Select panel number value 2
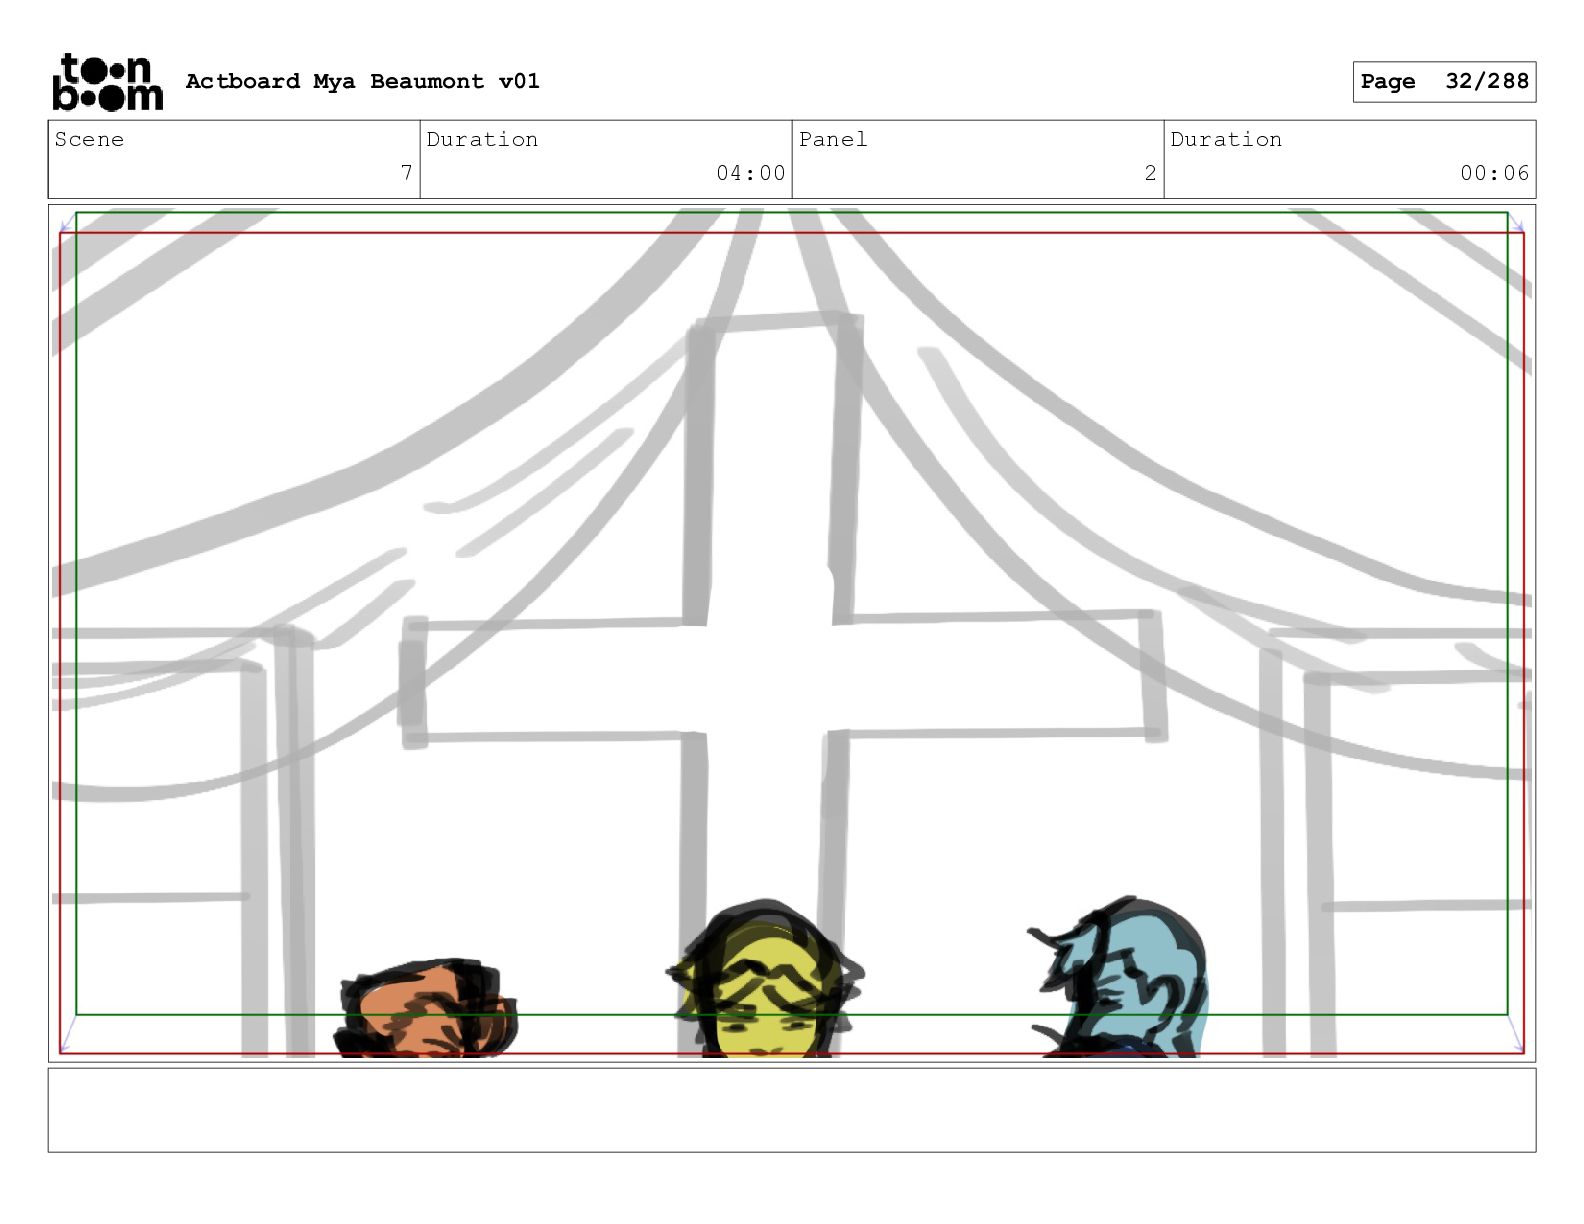This screenshot has width=1584, height=1224. pos(1150,173)
